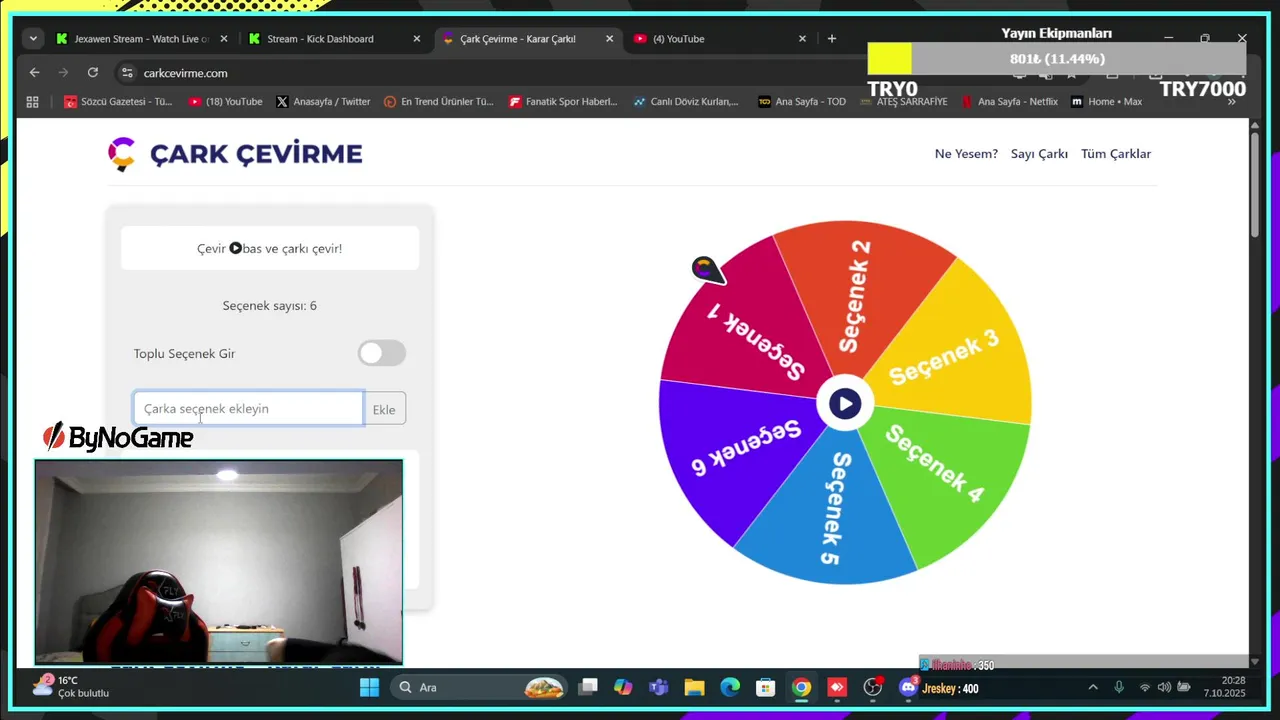Open the red AnyDesk taskbar icon
This screenshot has height=720, width=1280.
coord(837,687)
